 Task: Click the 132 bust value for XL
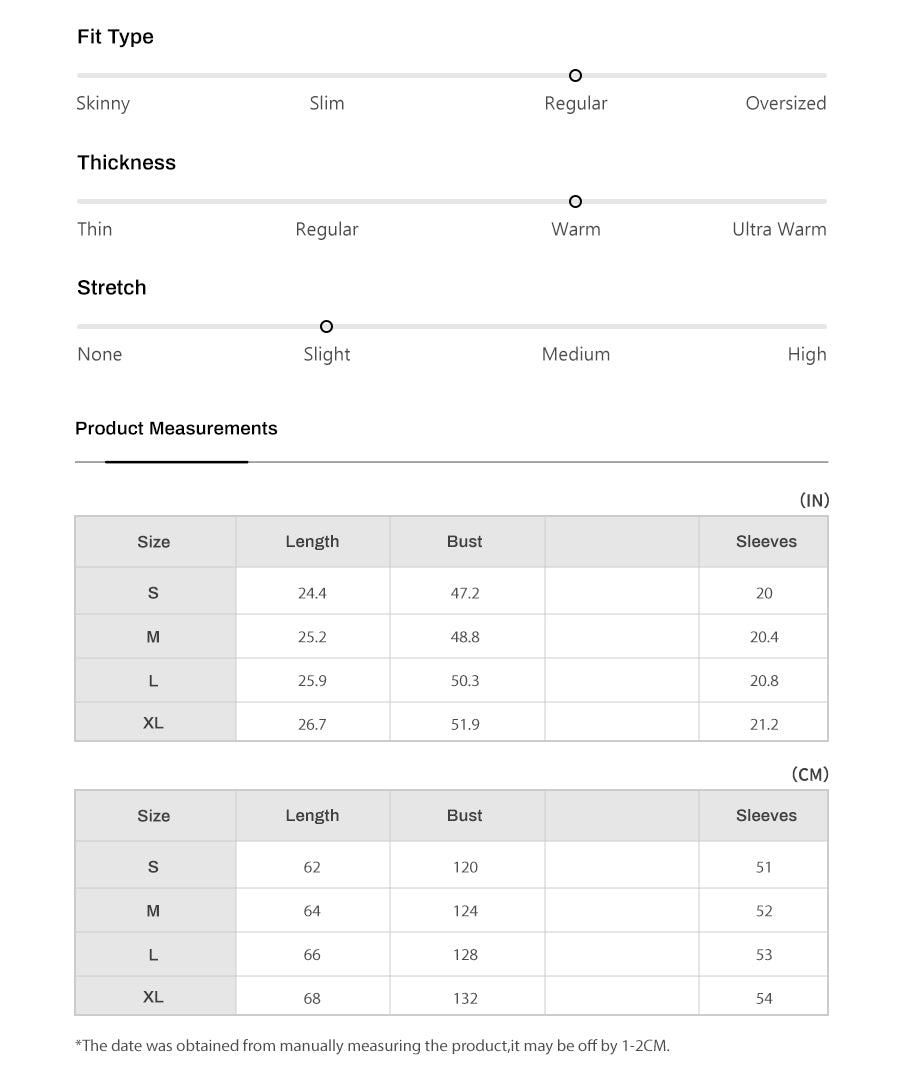465,998
